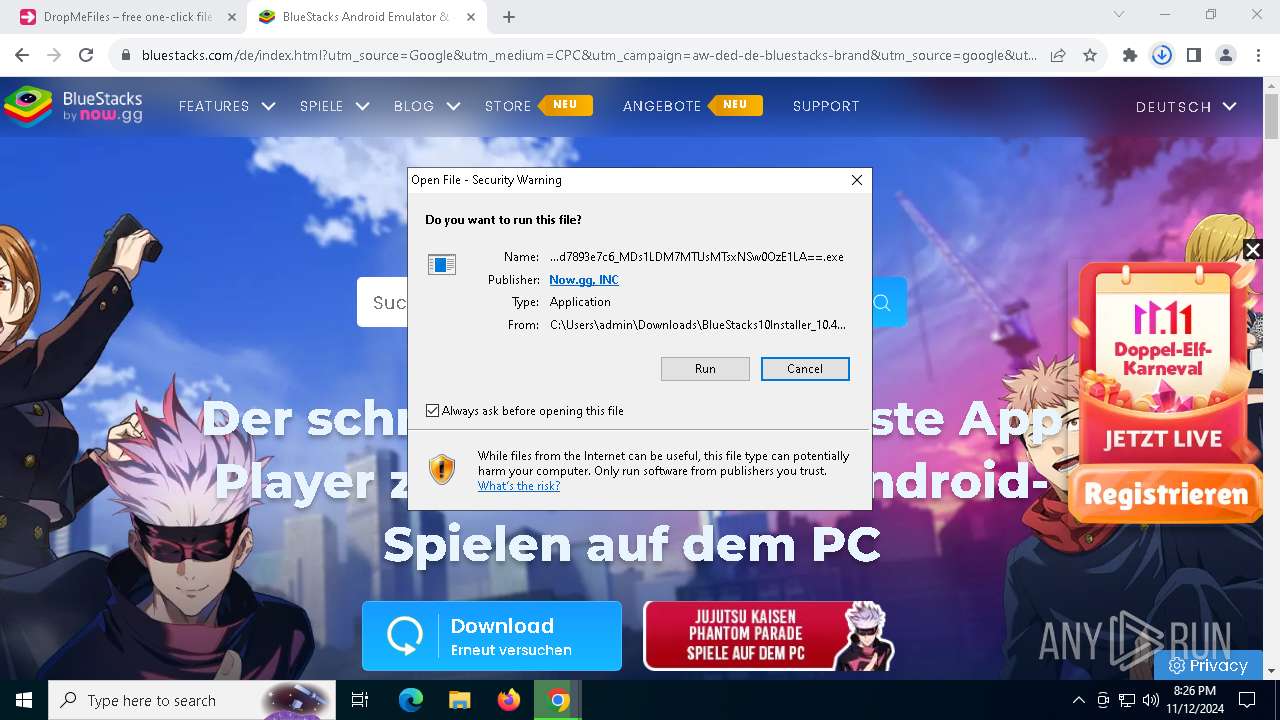Click the taskbar search box
The image size is (1280, 720).
pyautogui.click(x=192, y=700)
